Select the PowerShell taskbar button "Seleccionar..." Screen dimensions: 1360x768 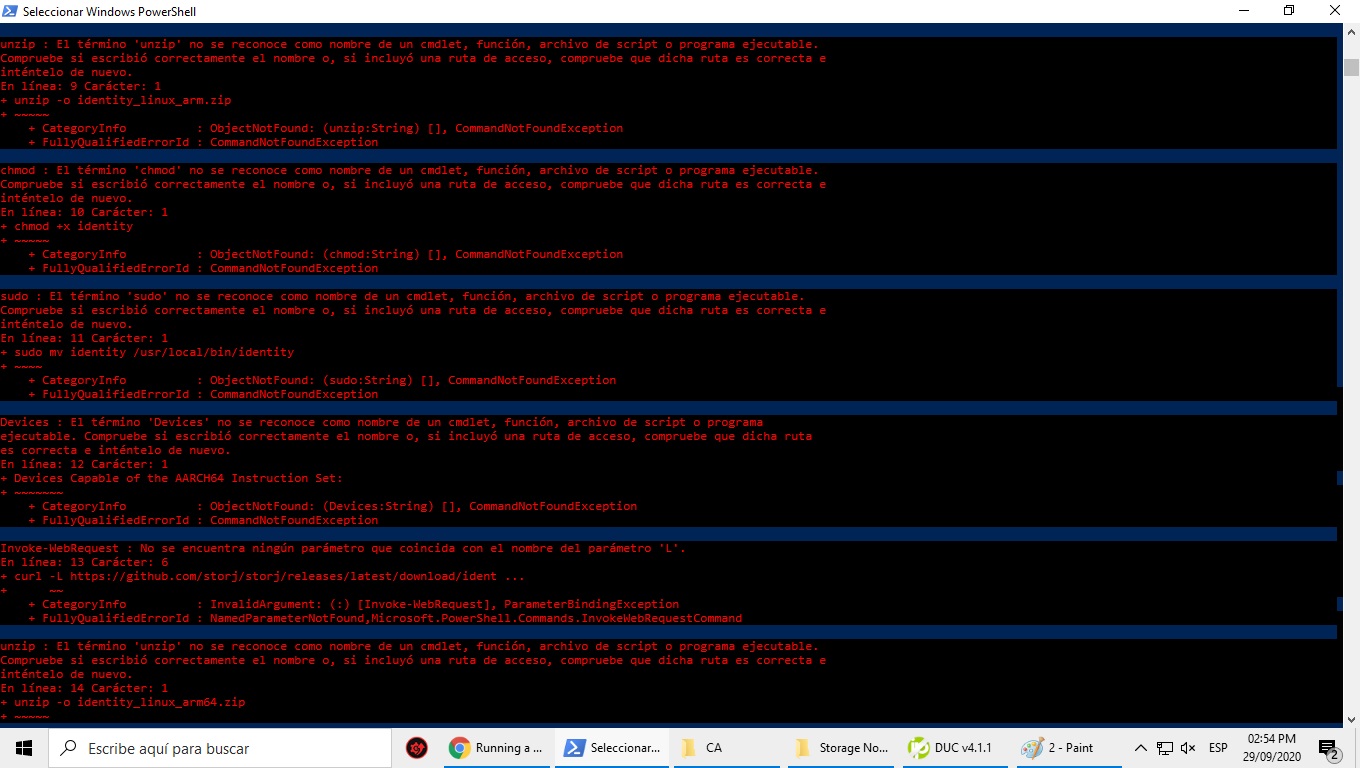611,747
